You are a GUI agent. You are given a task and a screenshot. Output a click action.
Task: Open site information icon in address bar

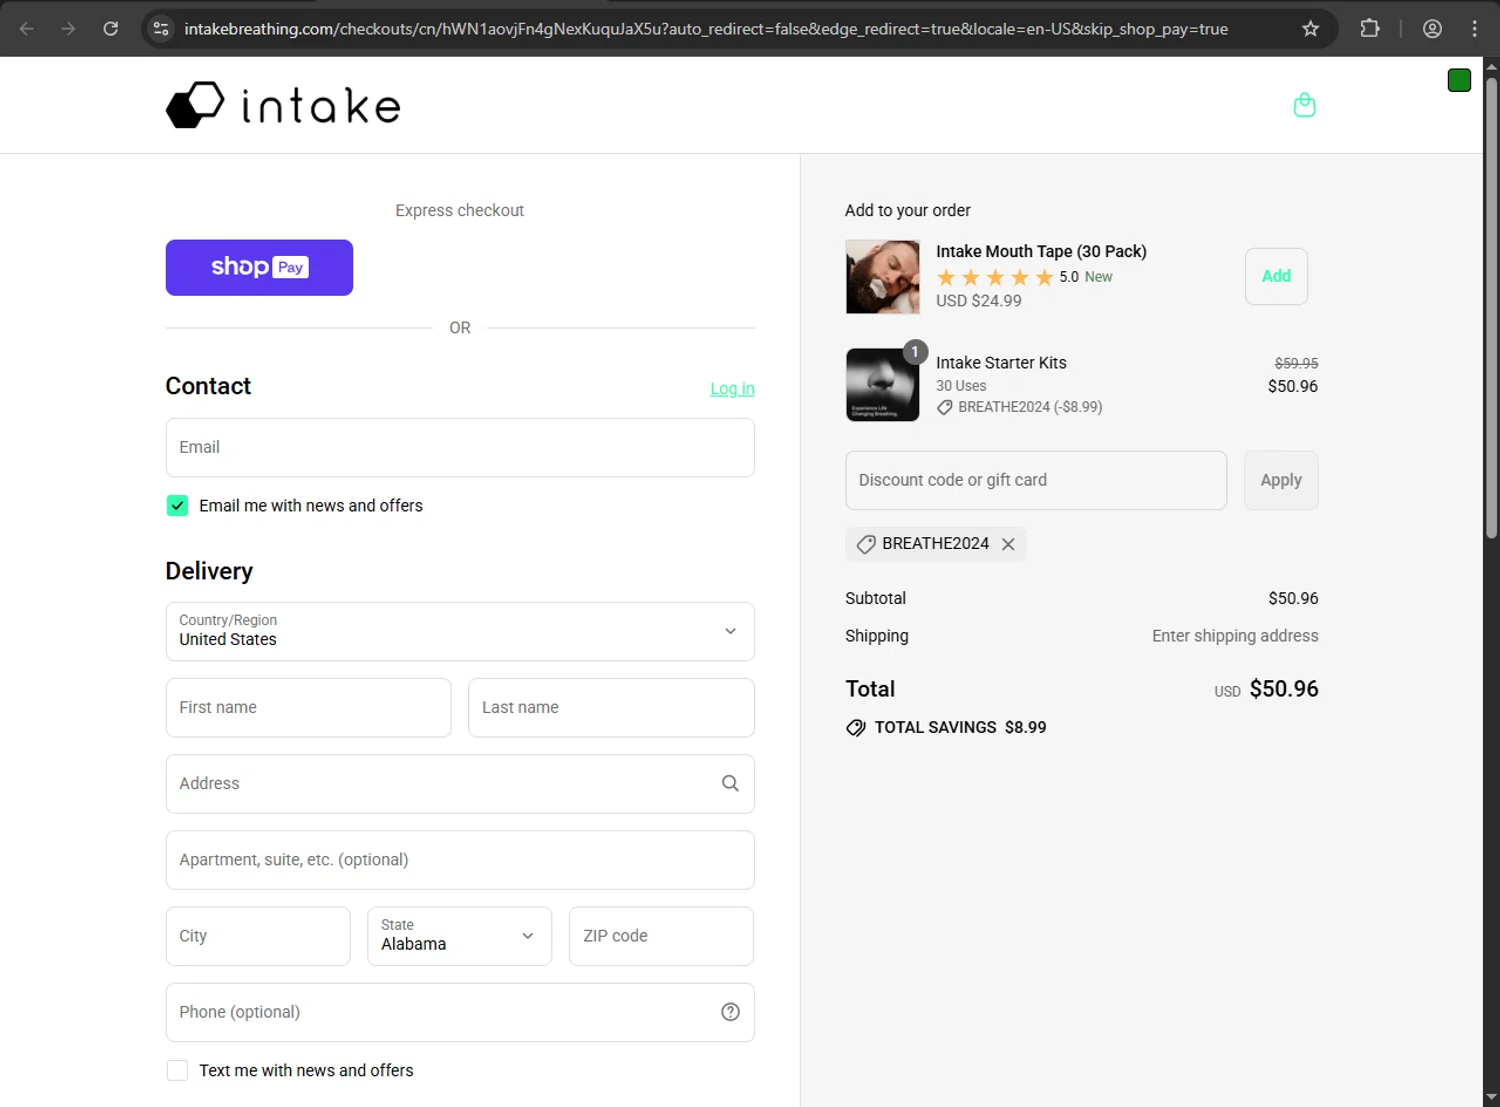pyautogui.click(x=161, y=29)
